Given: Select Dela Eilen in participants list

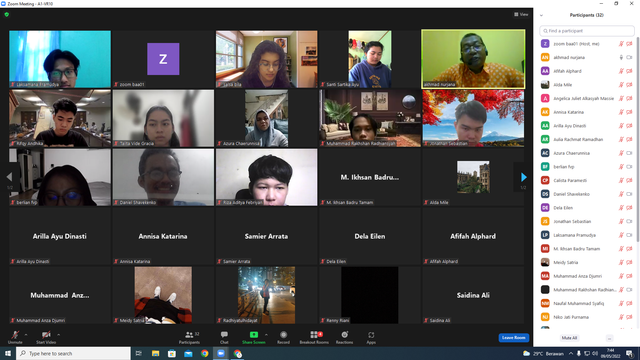Looking at the screenshot, I should pos(587,208).
